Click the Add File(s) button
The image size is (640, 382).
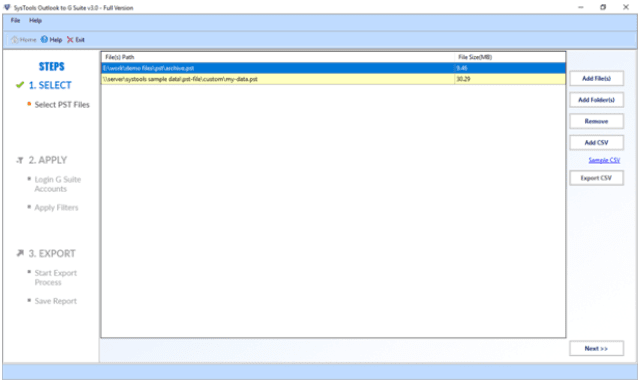pos(596,78)
